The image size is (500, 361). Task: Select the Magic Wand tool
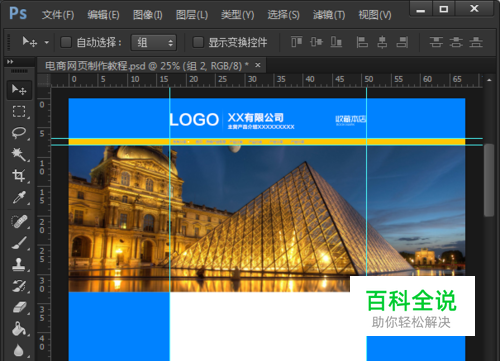(x=19, y=154)
